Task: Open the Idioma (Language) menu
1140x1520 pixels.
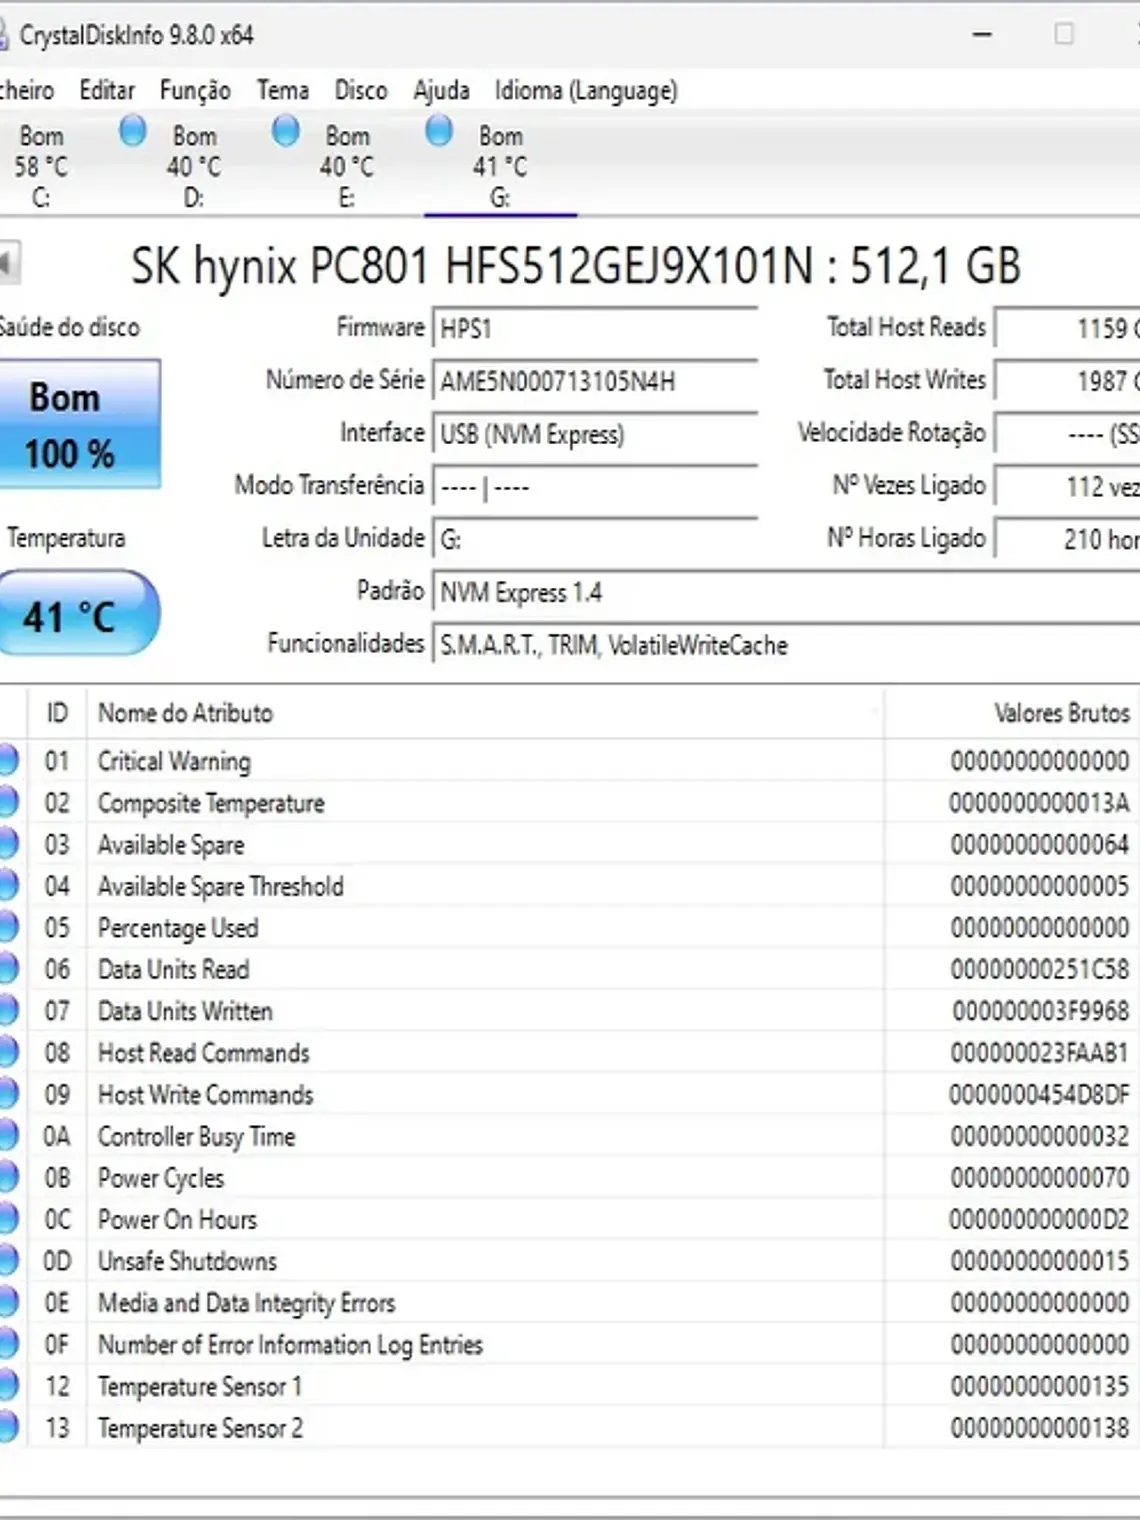Action: [x=586, y=91]
